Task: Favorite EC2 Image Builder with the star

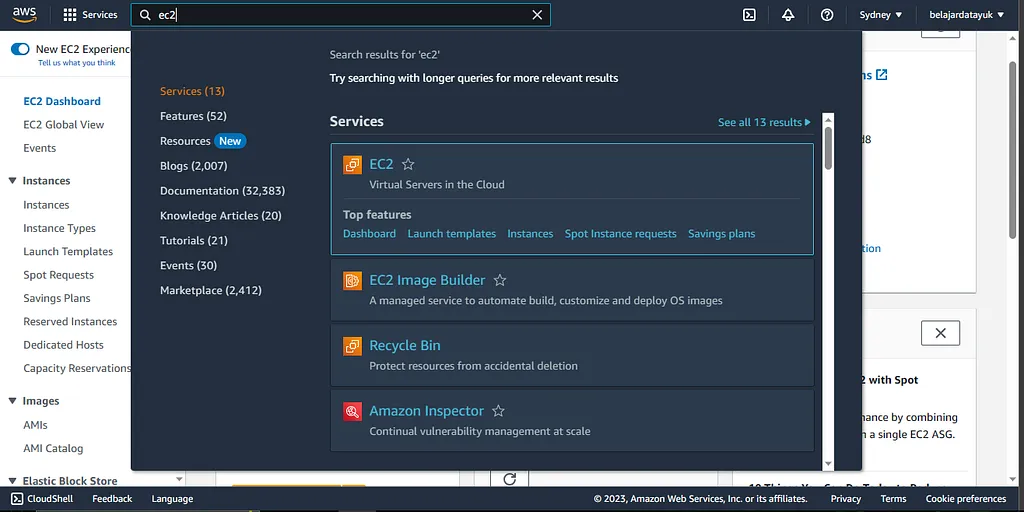Action: [x=500, y=280]
